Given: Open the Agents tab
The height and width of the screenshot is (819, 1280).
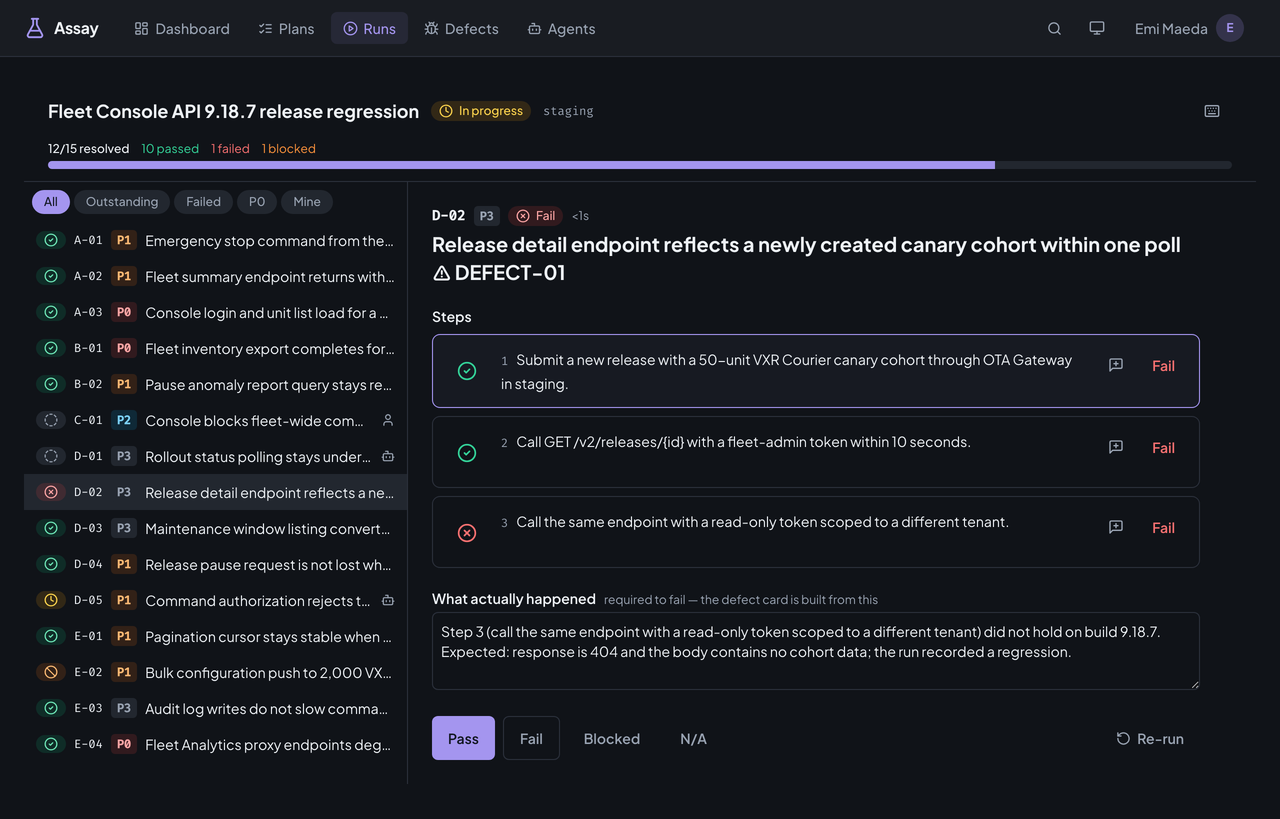Looking at the screenshot, I should tap(561, 28).
